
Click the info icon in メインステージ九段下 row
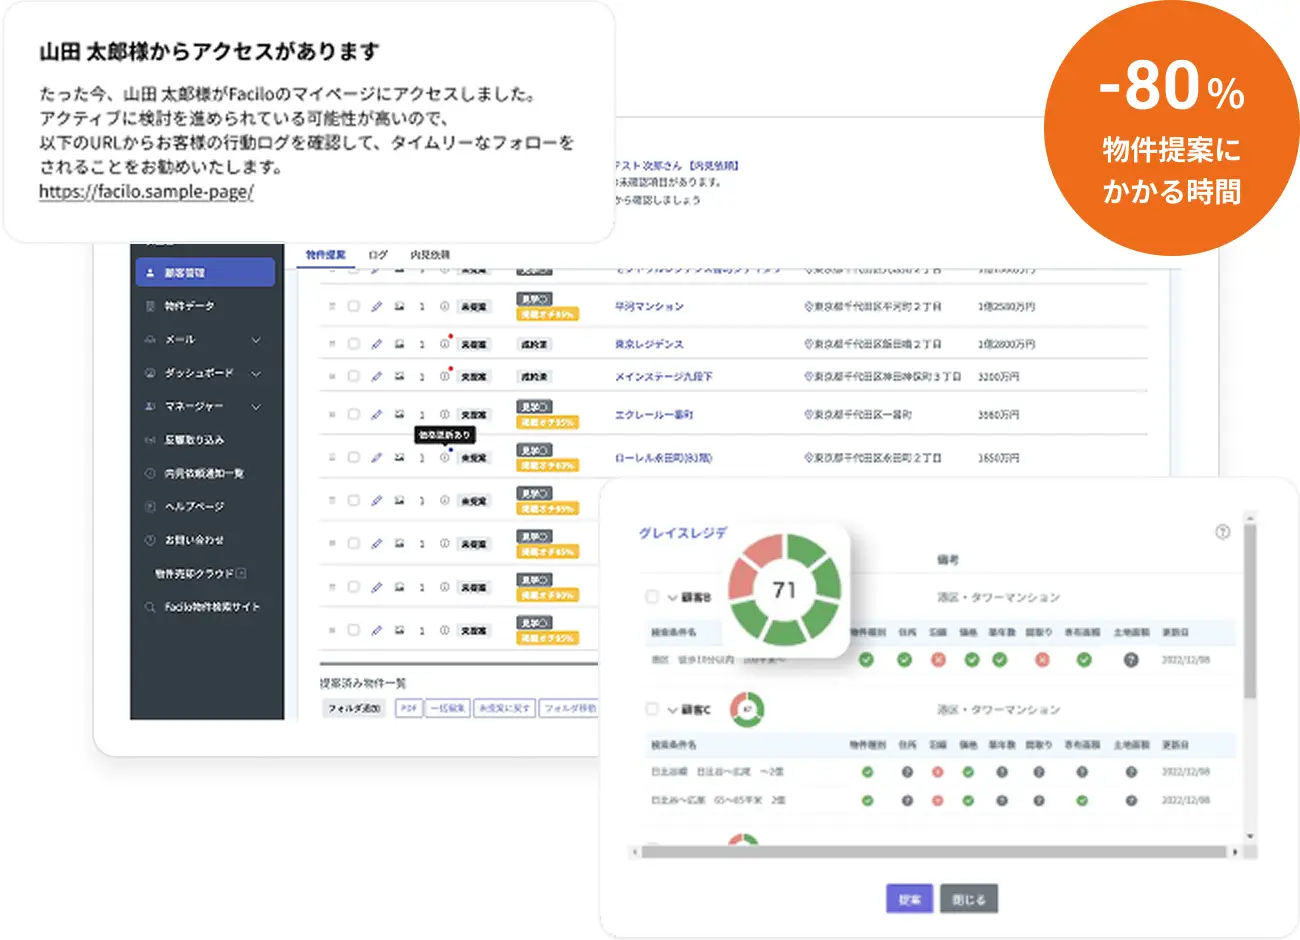coord(445,377)
